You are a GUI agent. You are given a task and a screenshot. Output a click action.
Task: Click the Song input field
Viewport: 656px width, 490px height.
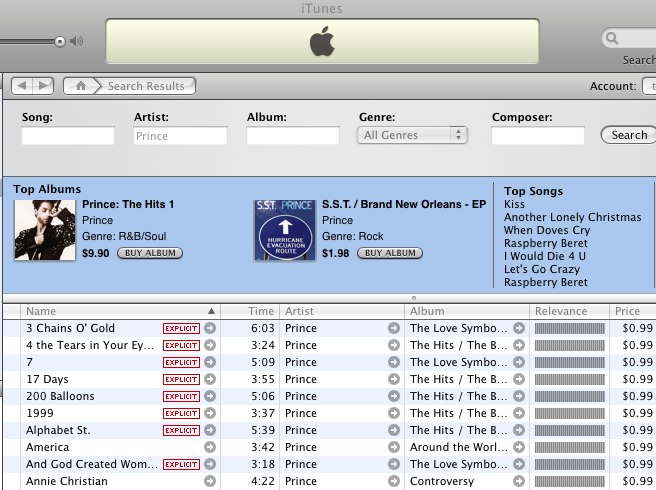click(68, 136)
